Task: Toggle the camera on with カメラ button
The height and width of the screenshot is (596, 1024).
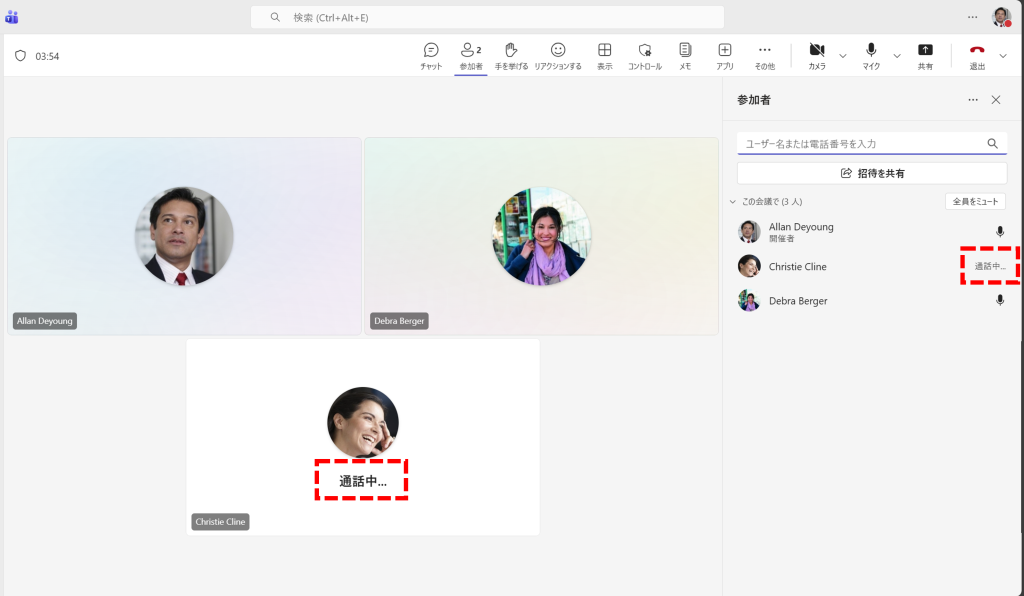Action: [x=817, y=56]
